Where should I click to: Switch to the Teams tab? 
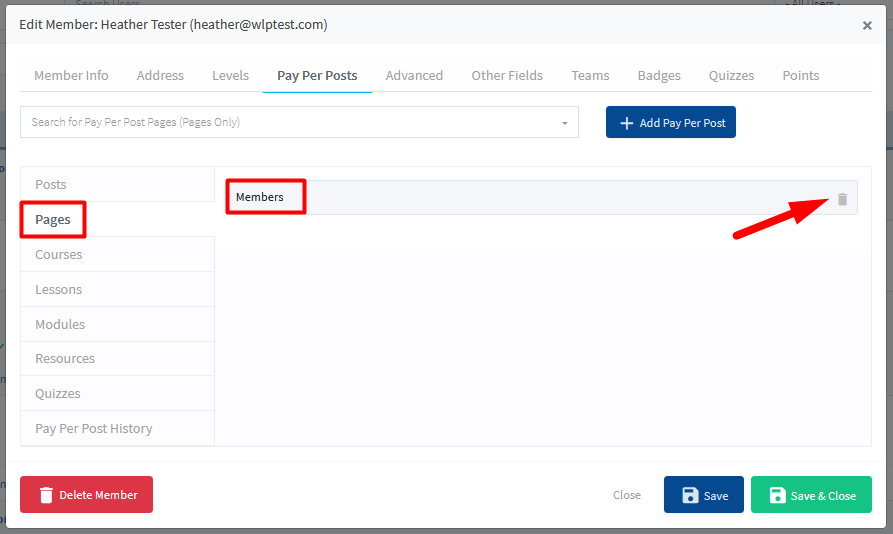click(x=590, y=76)
